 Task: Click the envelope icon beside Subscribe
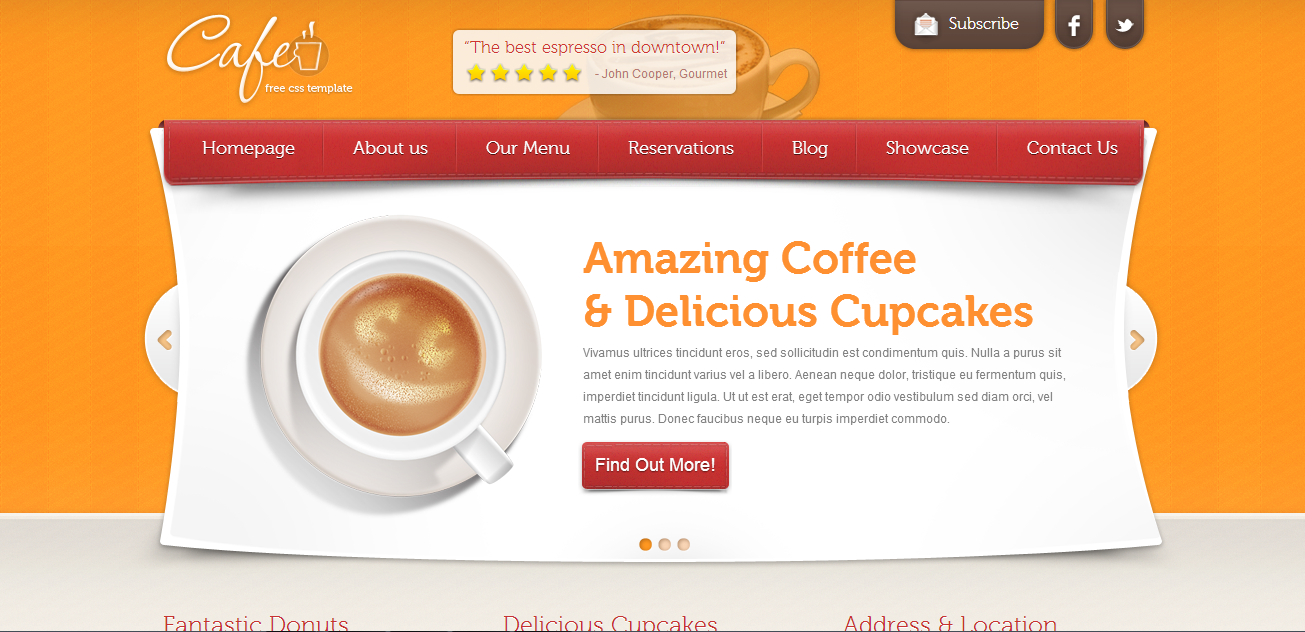click(x=926, y=24)
